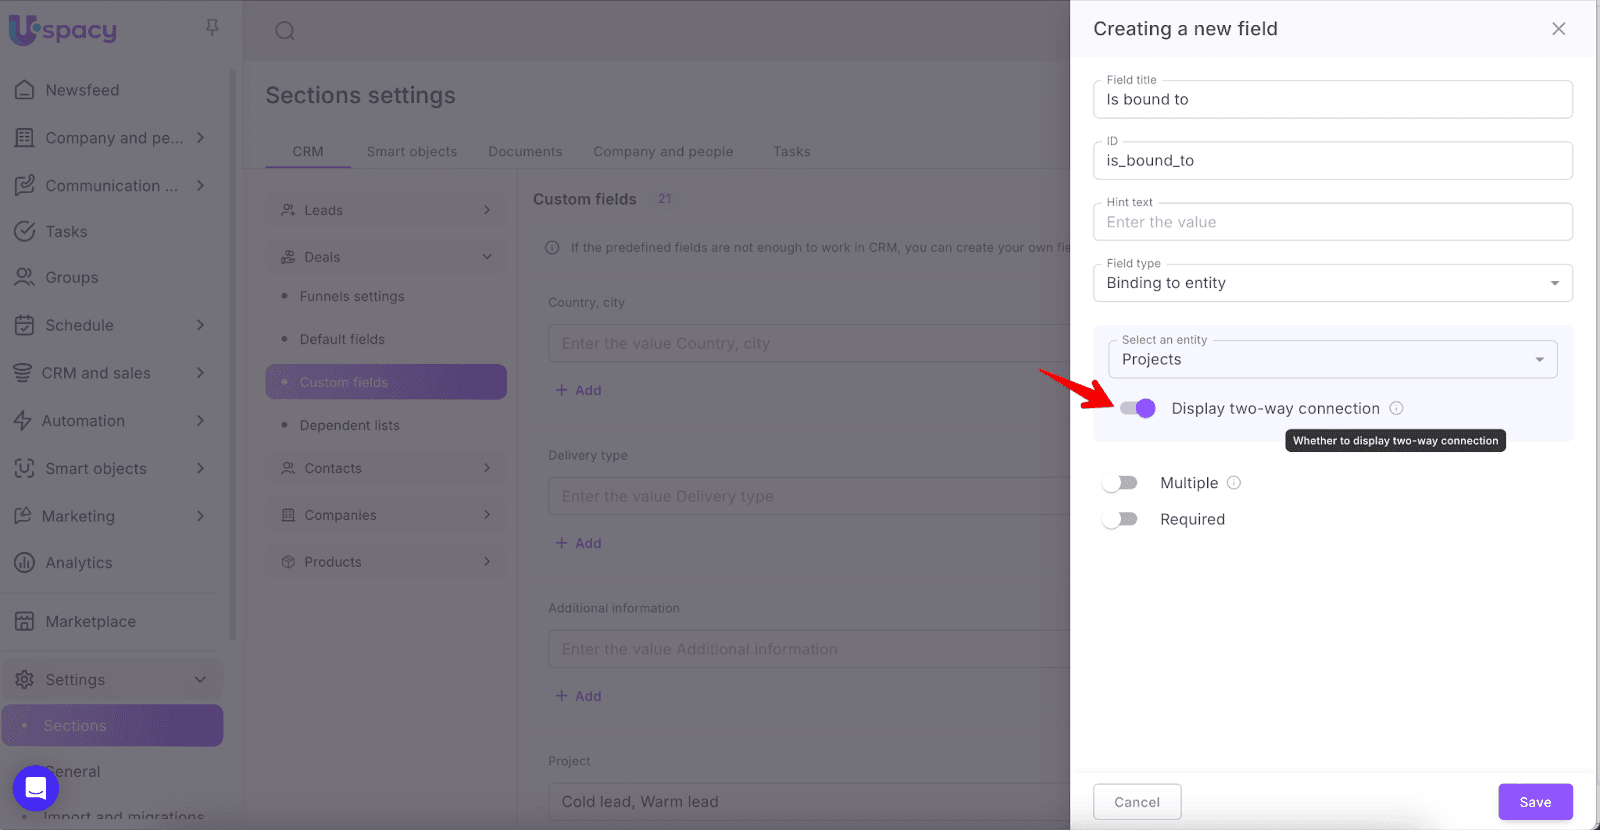Click the Hint text input field
The height and width of the screenshot is (830, 1600).
pyautogui.click(x=1332, y=222)
